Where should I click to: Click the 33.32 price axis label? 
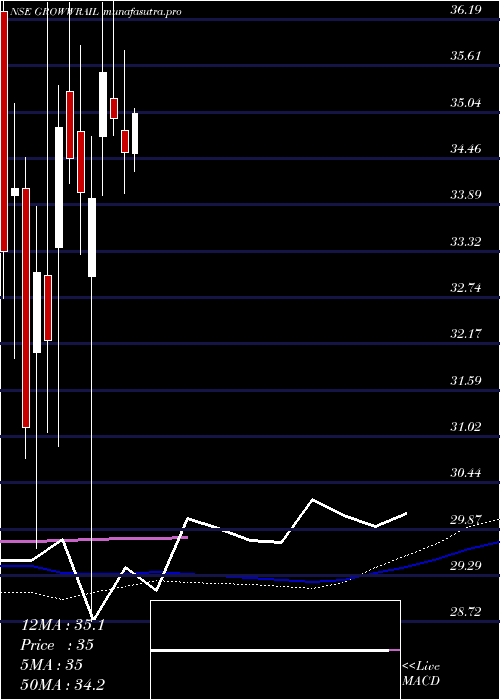[466, 242]
